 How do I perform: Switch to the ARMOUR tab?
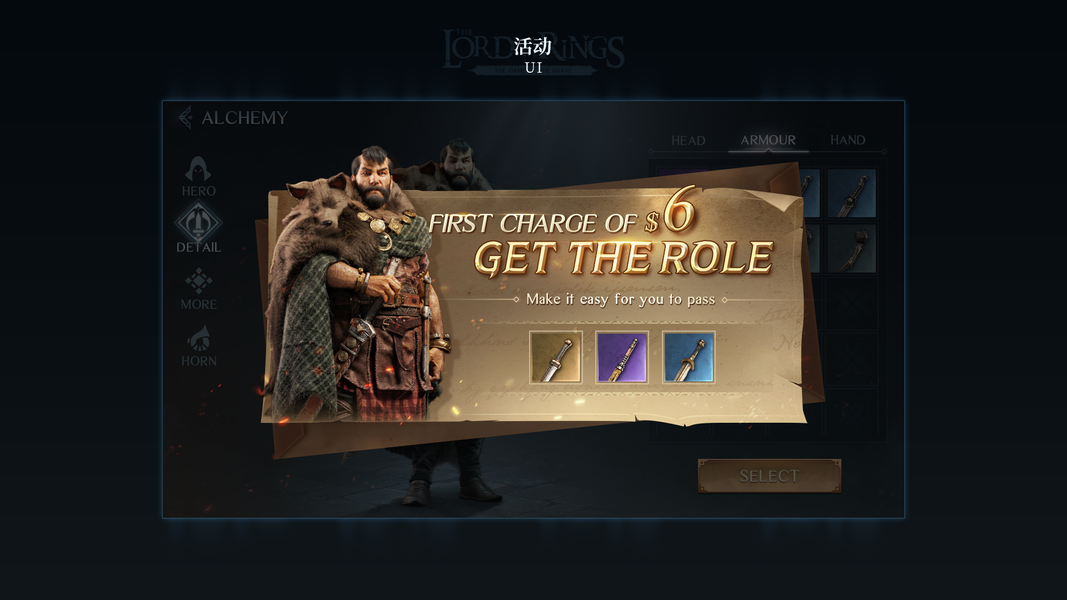coord(768,140)
